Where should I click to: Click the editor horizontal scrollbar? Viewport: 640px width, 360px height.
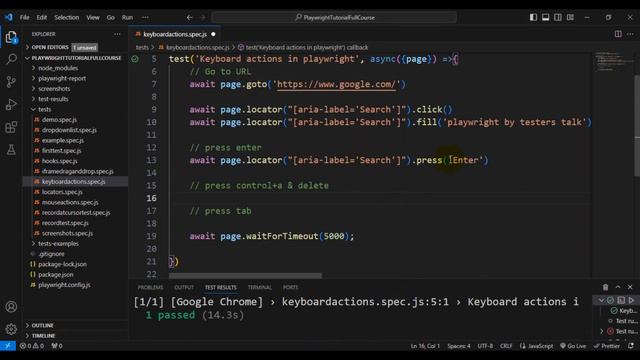pos(245,276)
